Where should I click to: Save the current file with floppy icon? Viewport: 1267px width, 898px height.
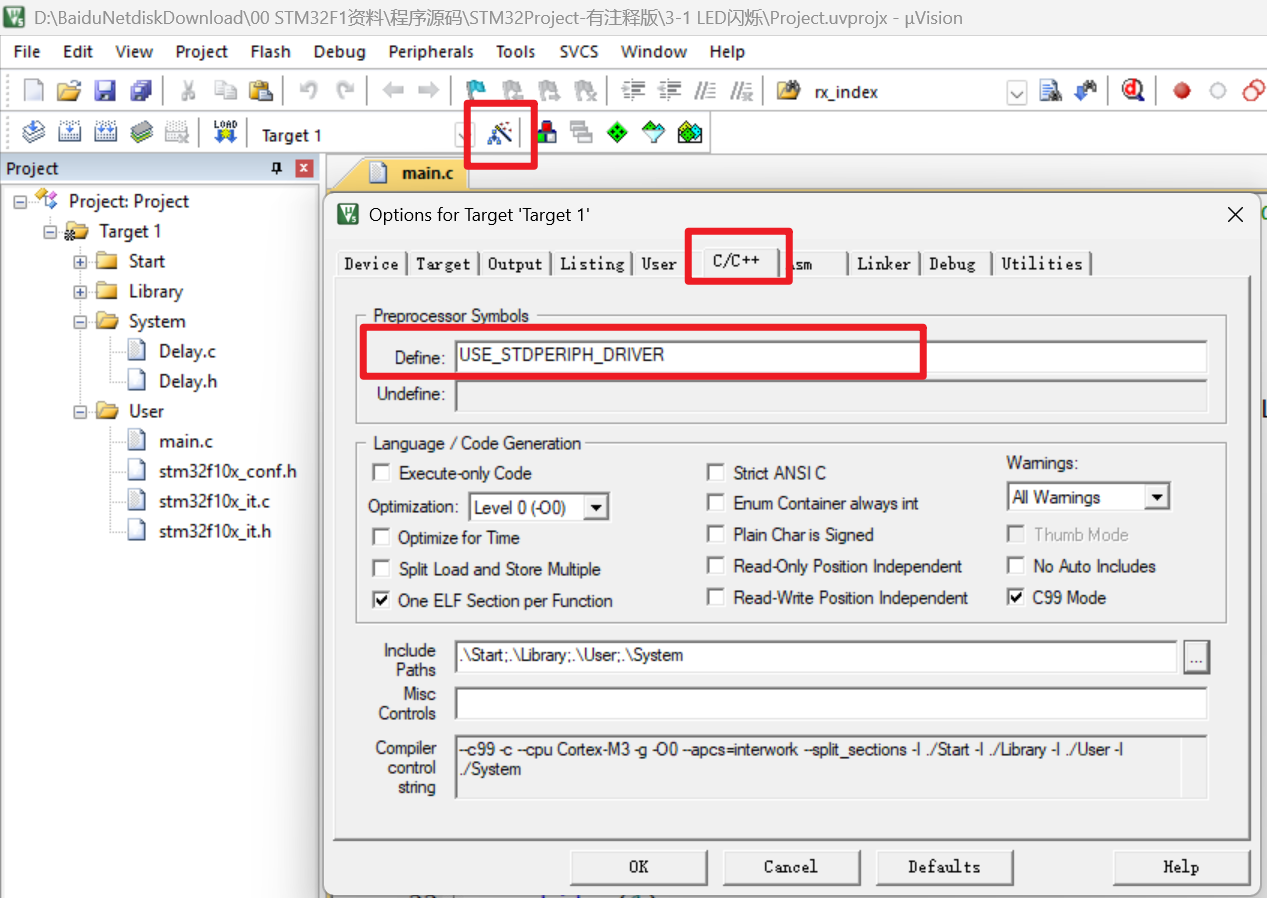tap(105, 91)
